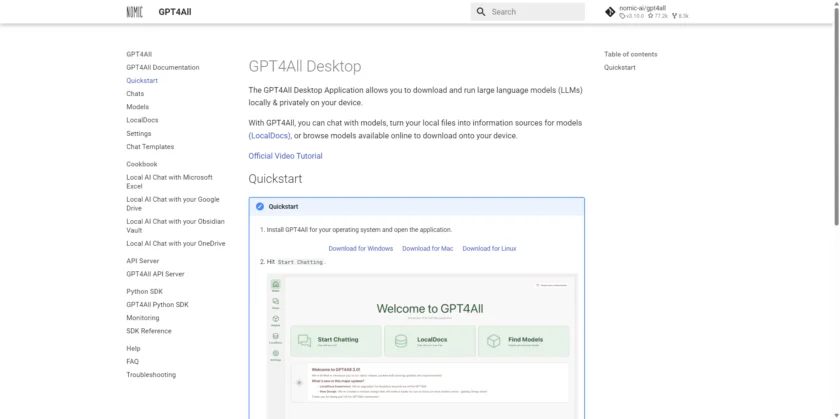This screenshot has height=419, width=840.
Task: Open the GPT4All Python SDK page
Action: pos(157,304)
